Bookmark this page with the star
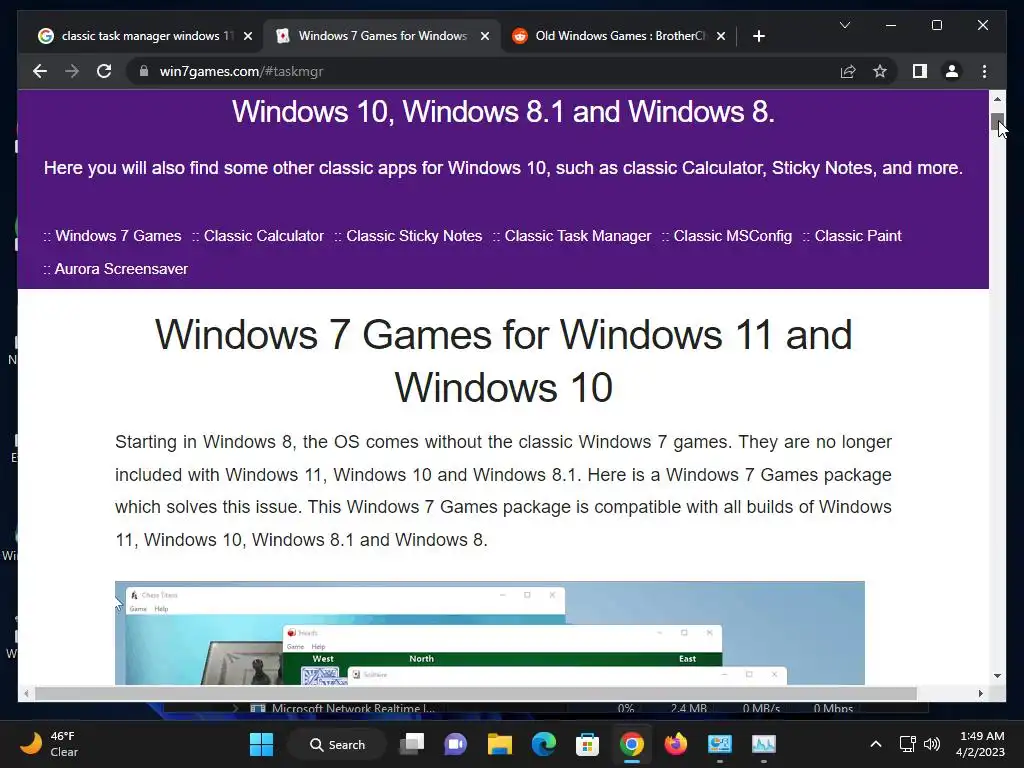The width and height of the screenshot is (1024, 768). pyautogui.click(x=880, y=71)
